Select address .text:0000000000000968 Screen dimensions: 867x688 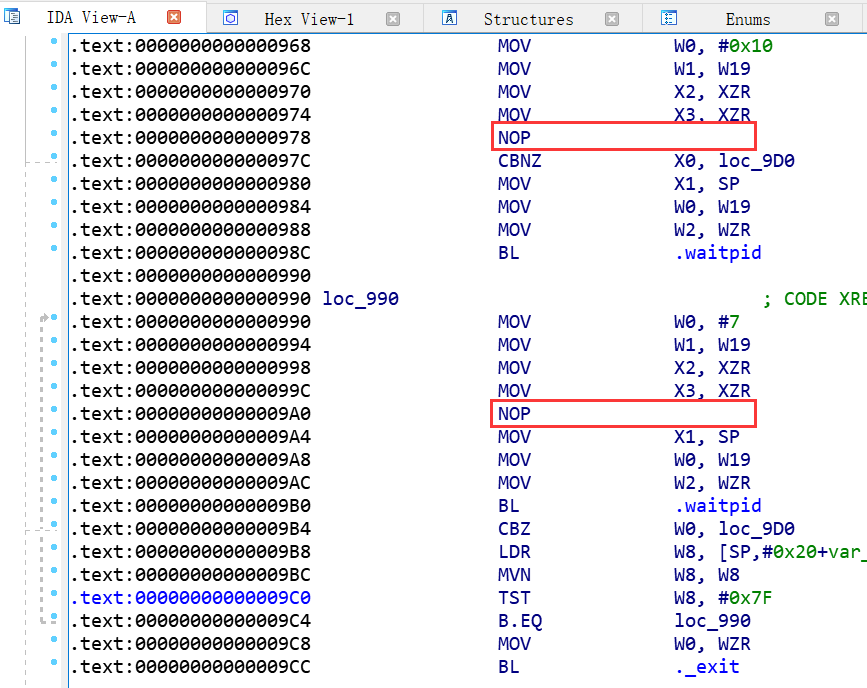[191, 45]
